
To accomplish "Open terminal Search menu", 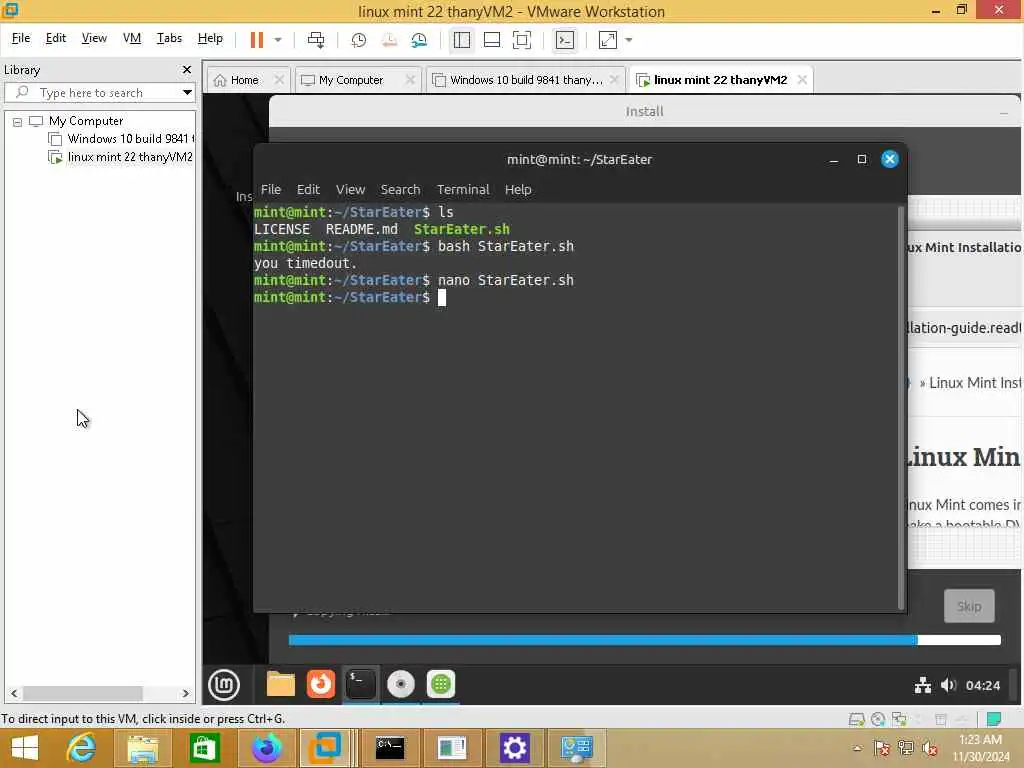I will (400, 189).
